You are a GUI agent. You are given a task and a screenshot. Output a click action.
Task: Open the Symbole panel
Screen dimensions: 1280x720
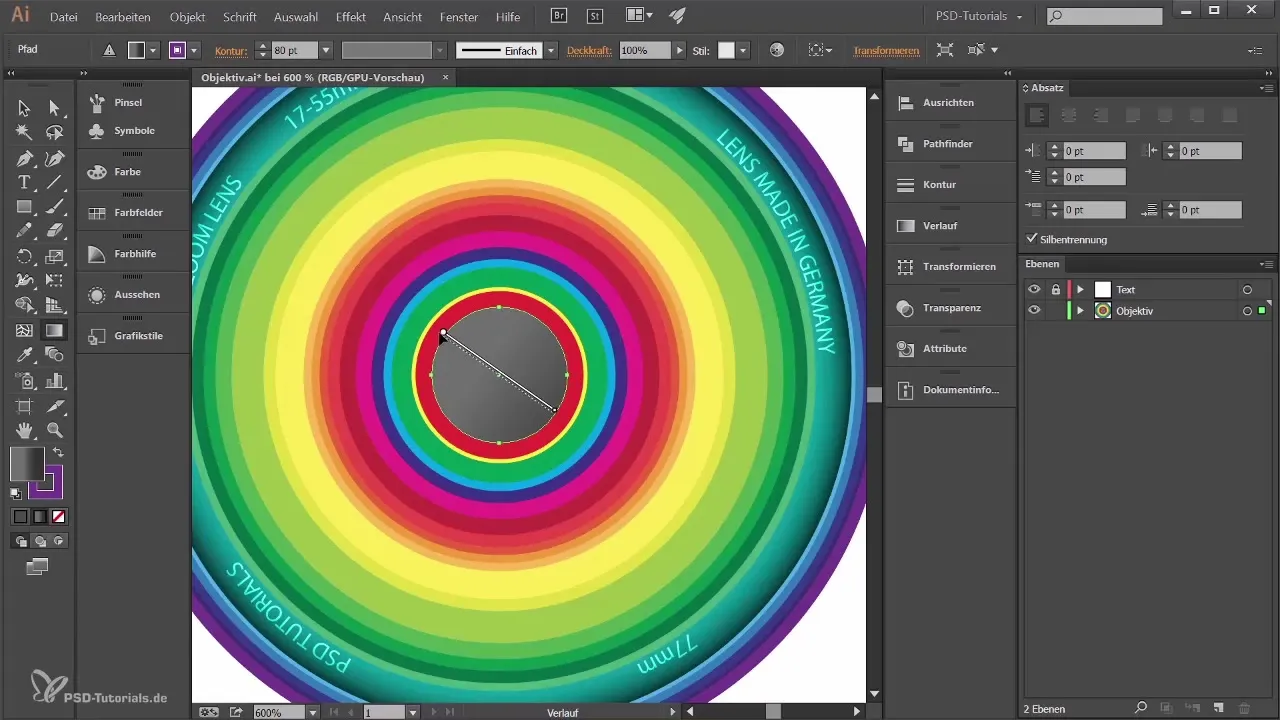133,130
